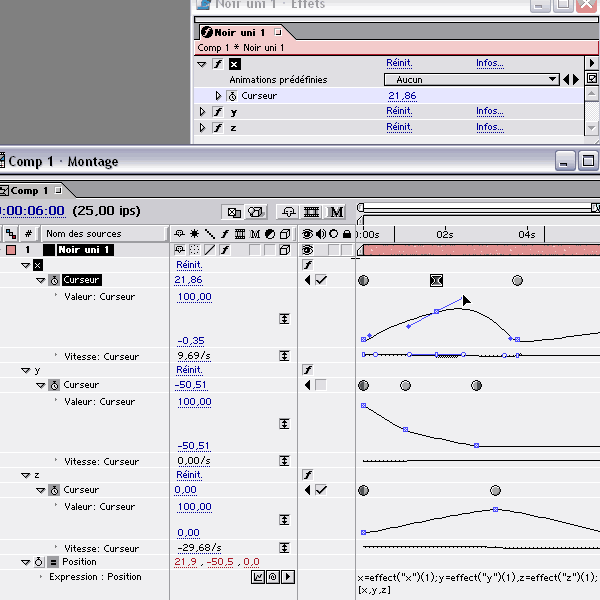This screenshot has height=600, width=600.
Task: Click the Curseur stopwatch in Effects panel
Action: (232, 96)
